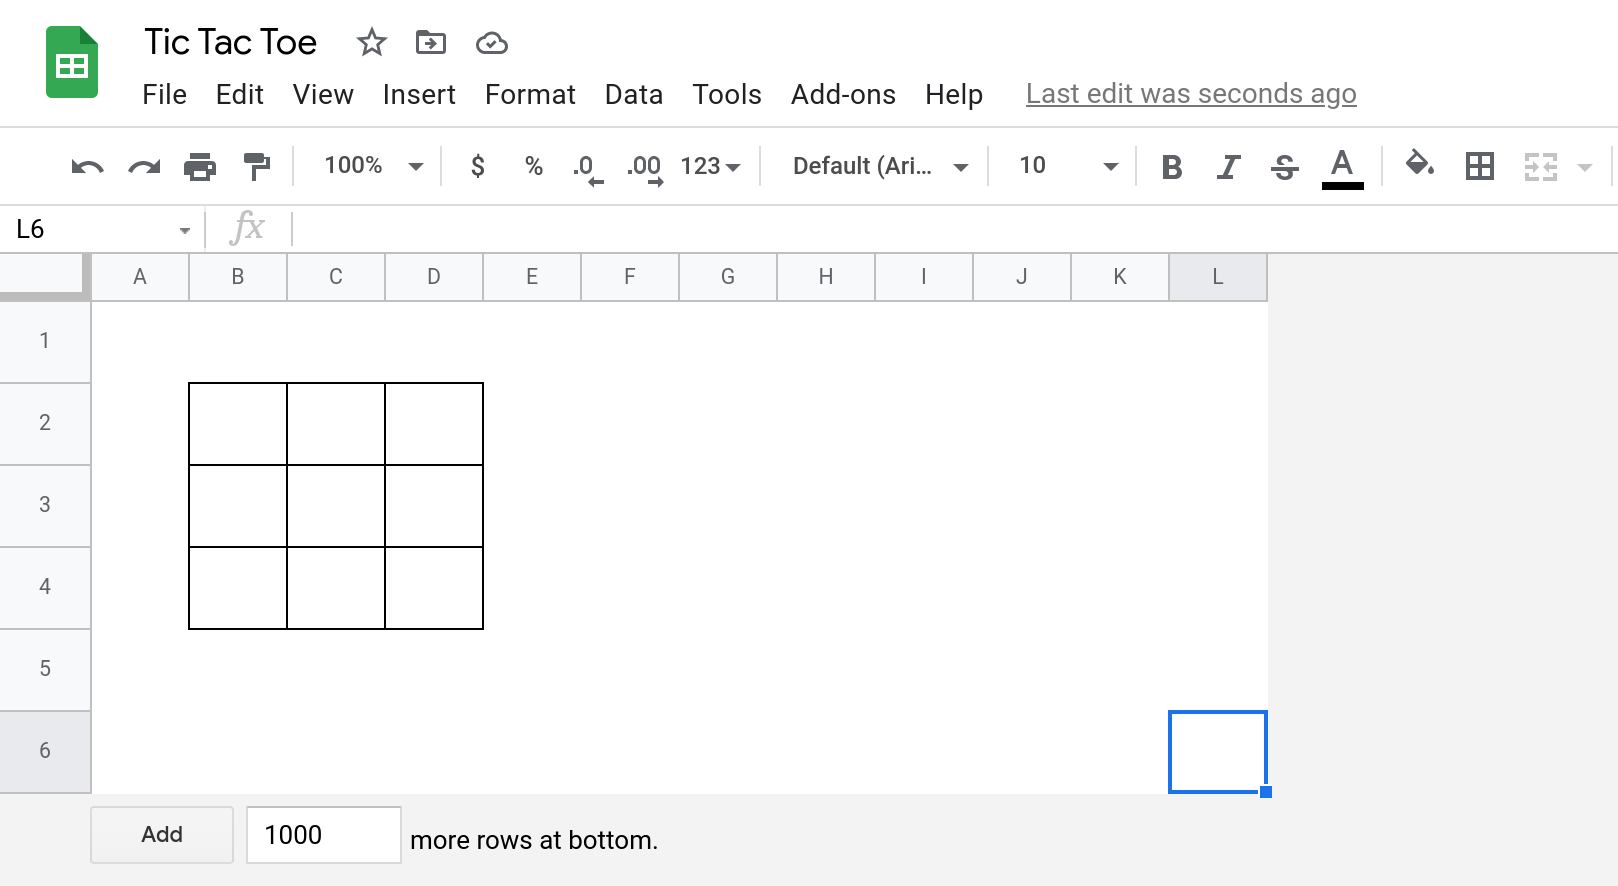Viewport: 1618px width, 886px height.
Task: Redo the last action
Action: click(144, 167)
